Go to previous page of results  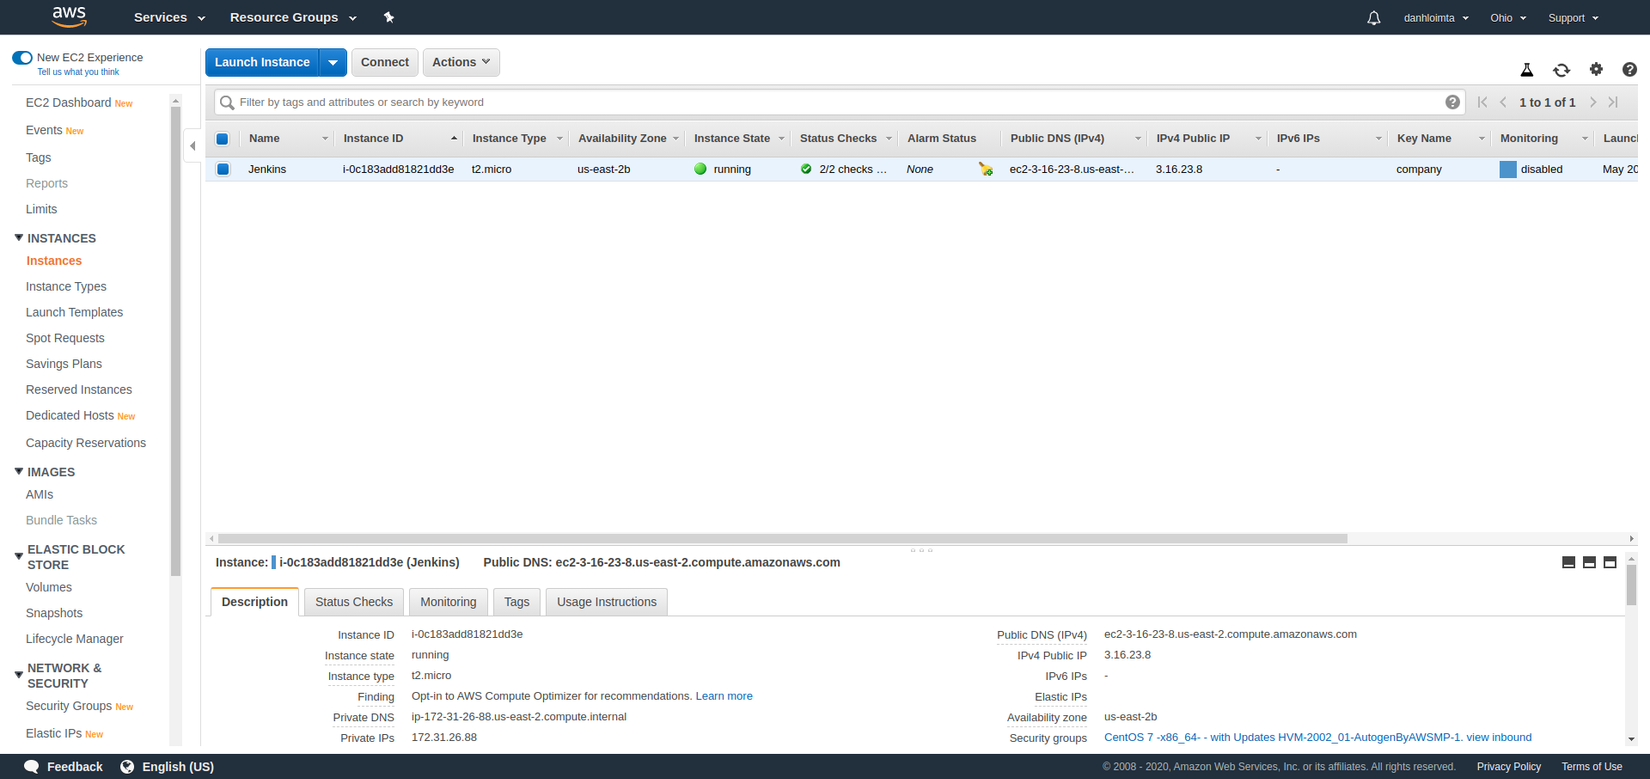(1503, 102)
